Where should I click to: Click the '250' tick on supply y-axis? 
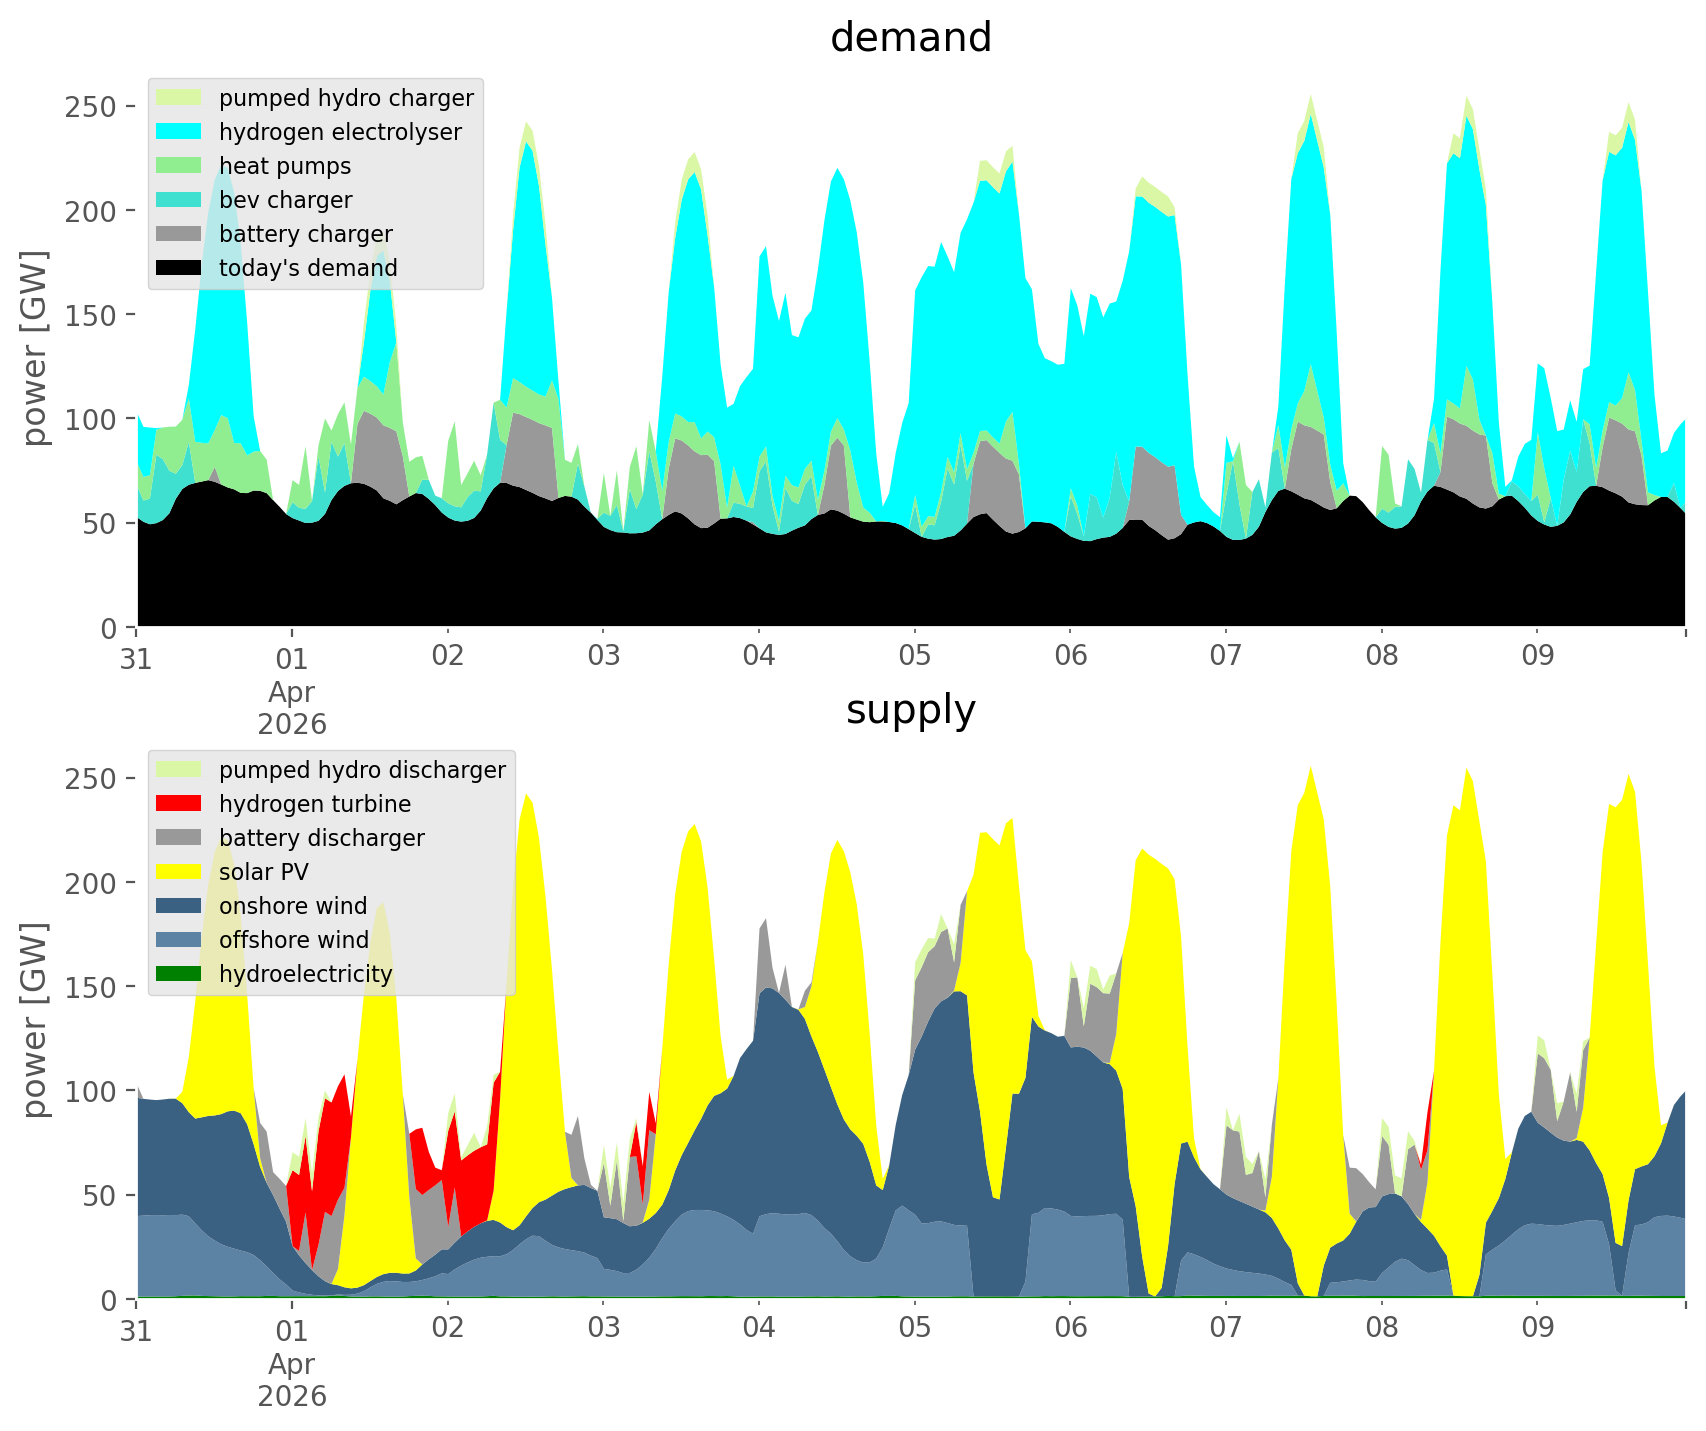coord(92,778)
